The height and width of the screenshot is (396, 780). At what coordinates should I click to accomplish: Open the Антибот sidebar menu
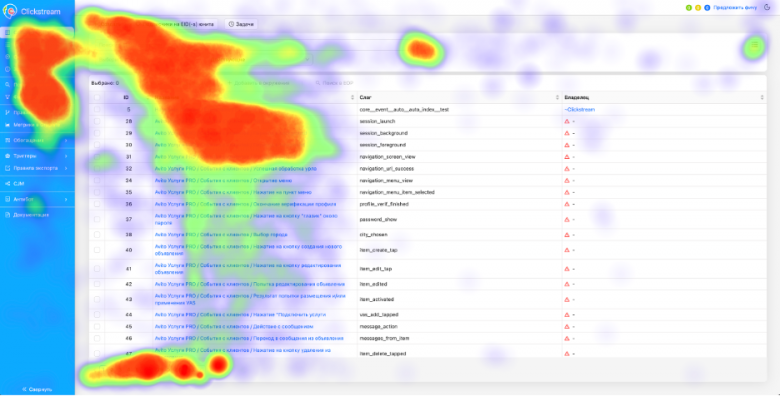[x=37, y=199]
